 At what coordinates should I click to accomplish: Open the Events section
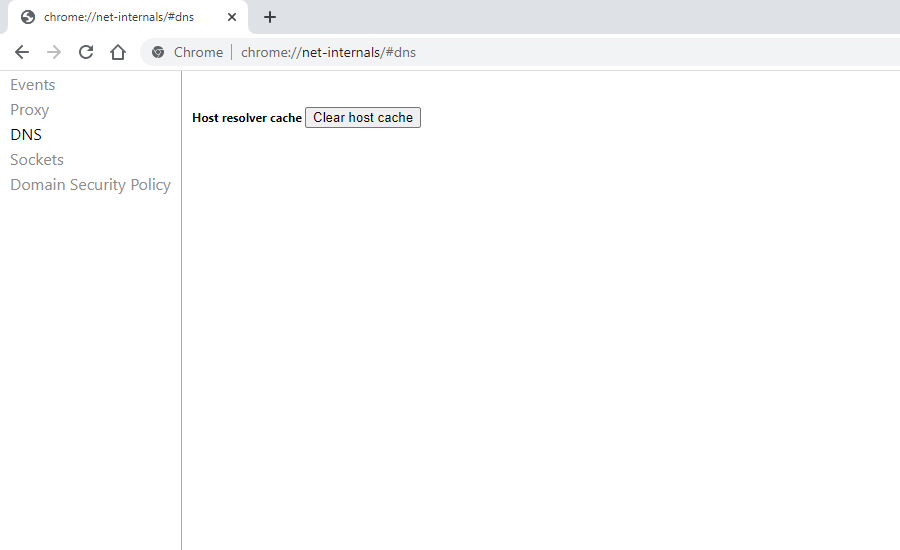pyautogui.click(x=33, y=85)
